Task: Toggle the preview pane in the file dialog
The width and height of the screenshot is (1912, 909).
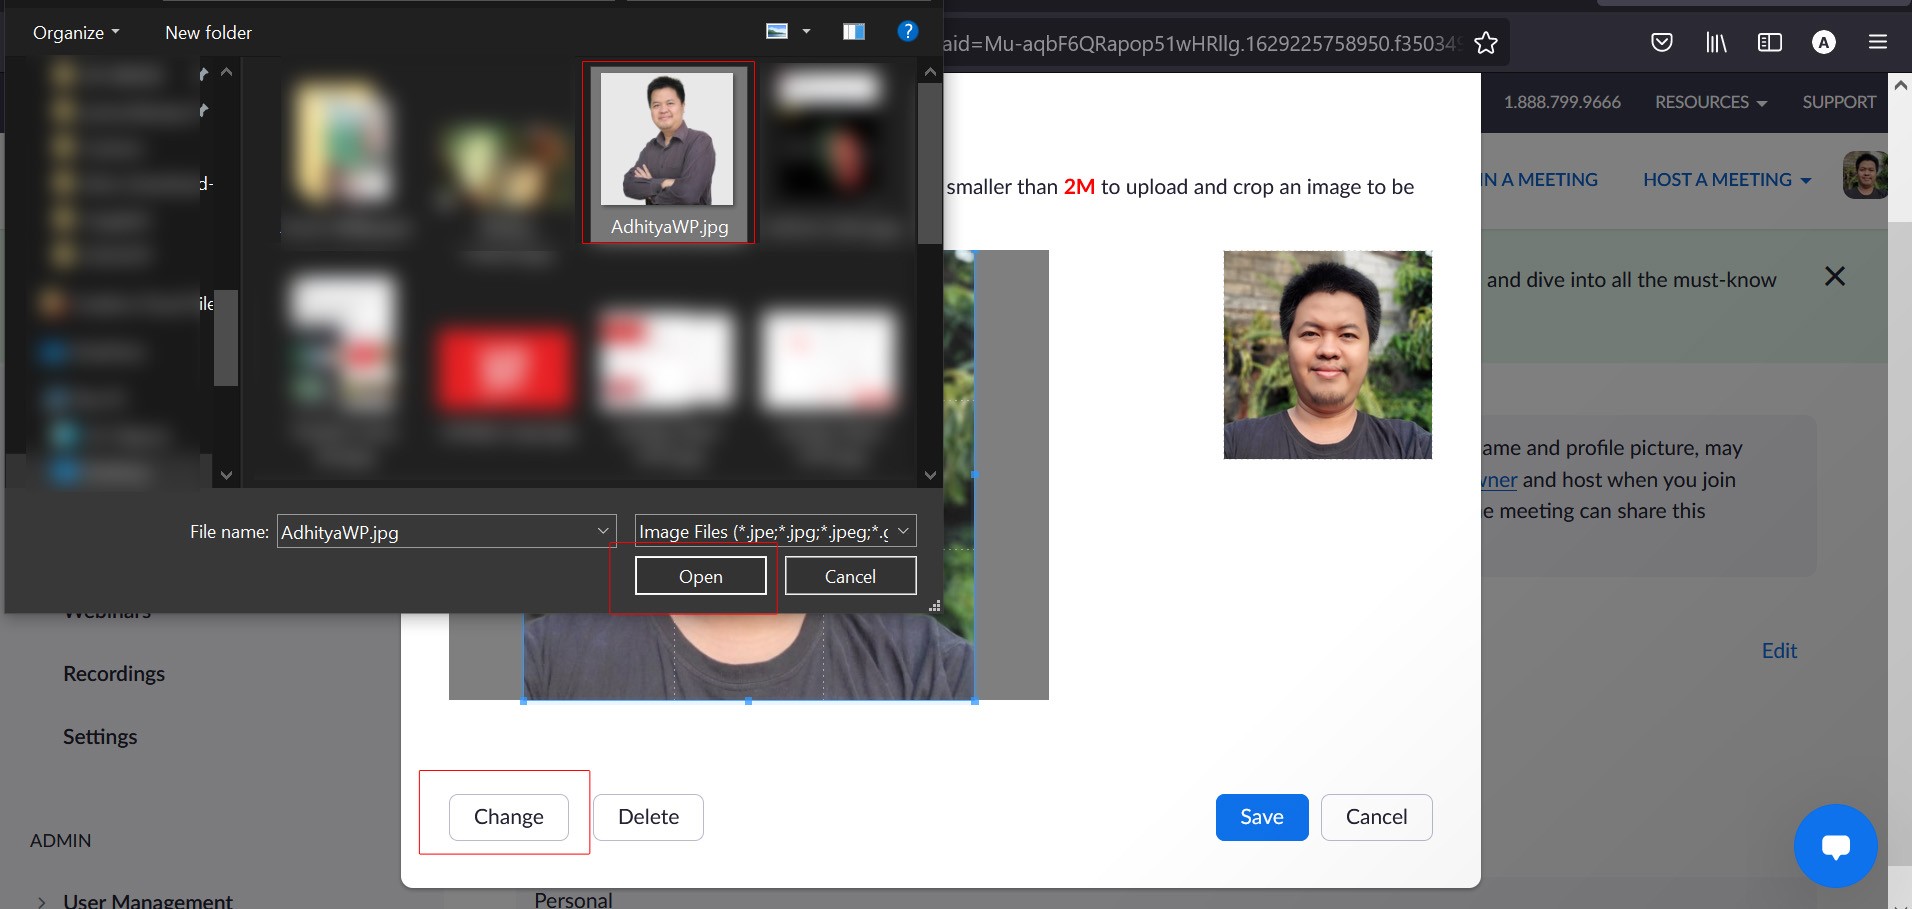Action: (x=853, y=31)
